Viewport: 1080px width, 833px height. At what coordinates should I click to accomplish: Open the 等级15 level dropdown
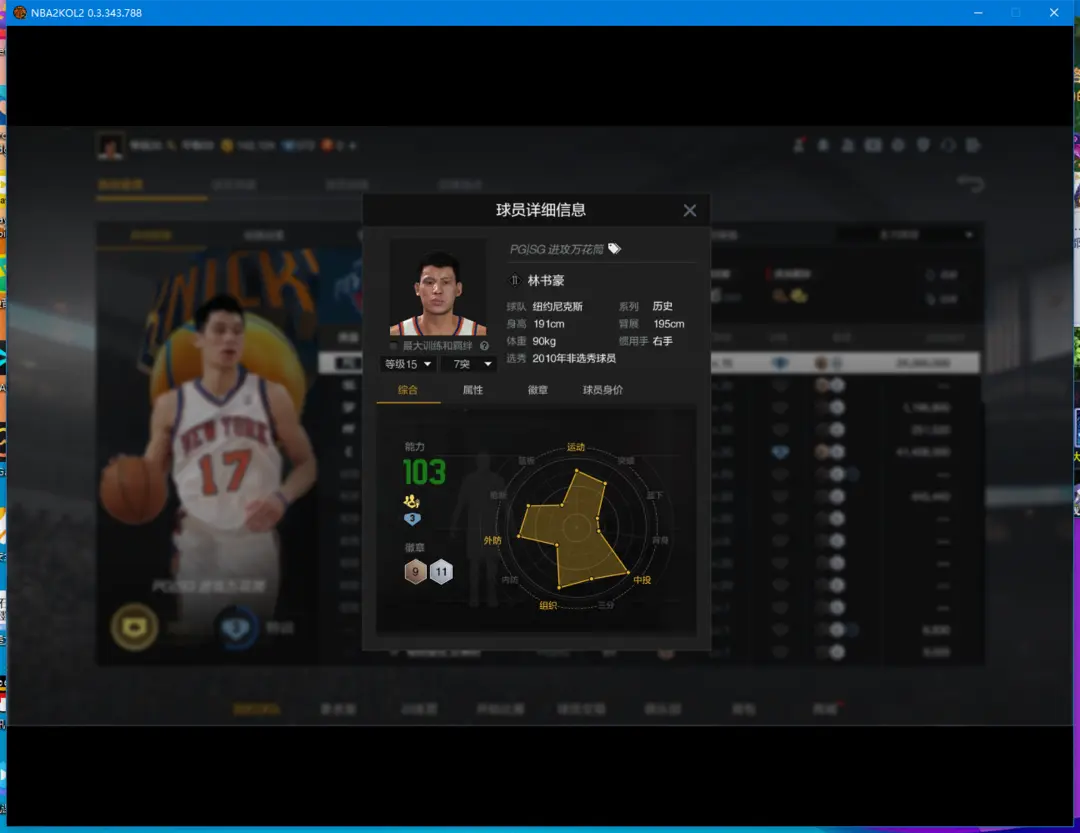[x=408, y=364]
